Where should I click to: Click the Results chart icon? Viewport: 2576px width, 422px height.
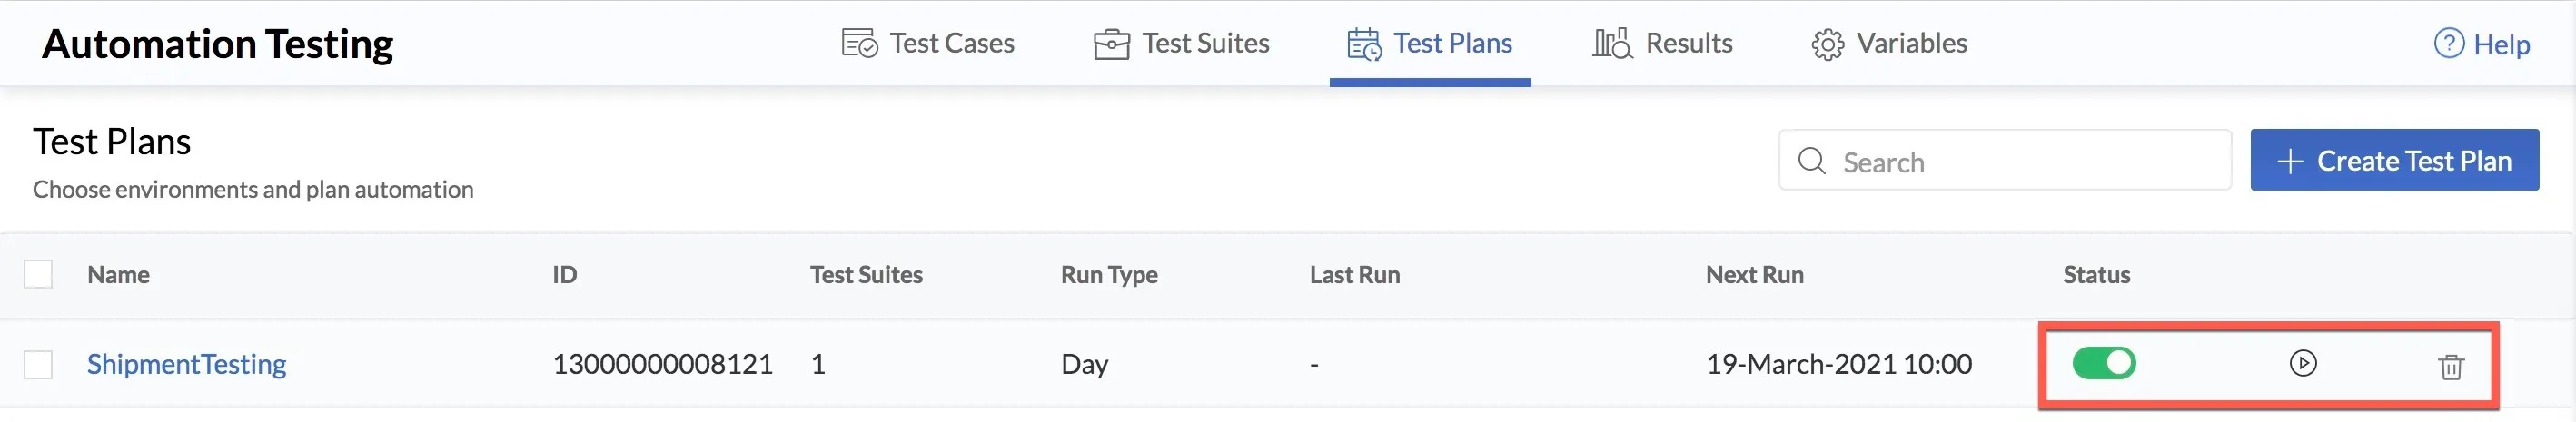(1612, 44)
